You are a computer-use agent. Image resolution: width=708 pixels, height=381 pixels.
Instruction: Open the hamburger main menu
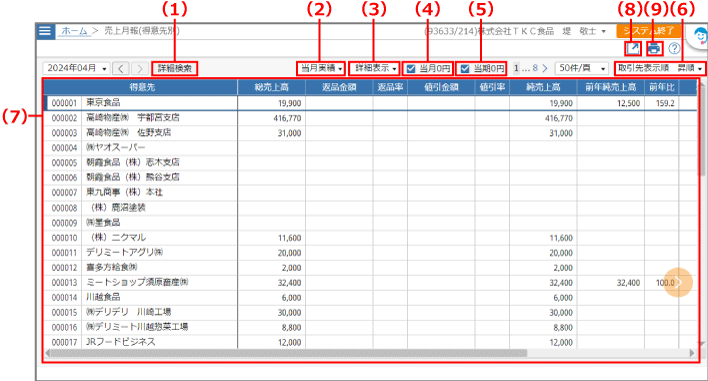[x=45, y=31]
